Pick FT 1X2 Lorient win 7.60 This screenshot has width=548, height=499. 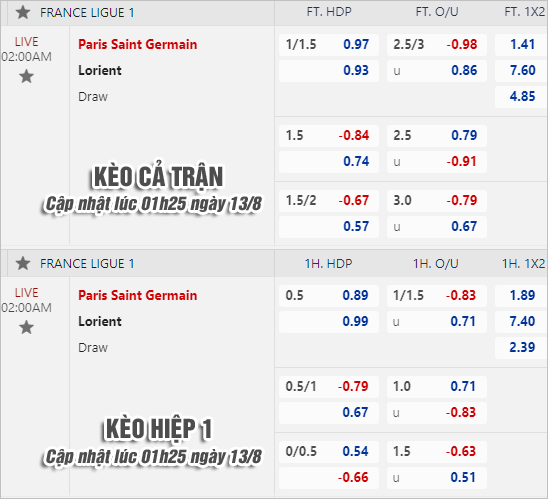point(521,71)
